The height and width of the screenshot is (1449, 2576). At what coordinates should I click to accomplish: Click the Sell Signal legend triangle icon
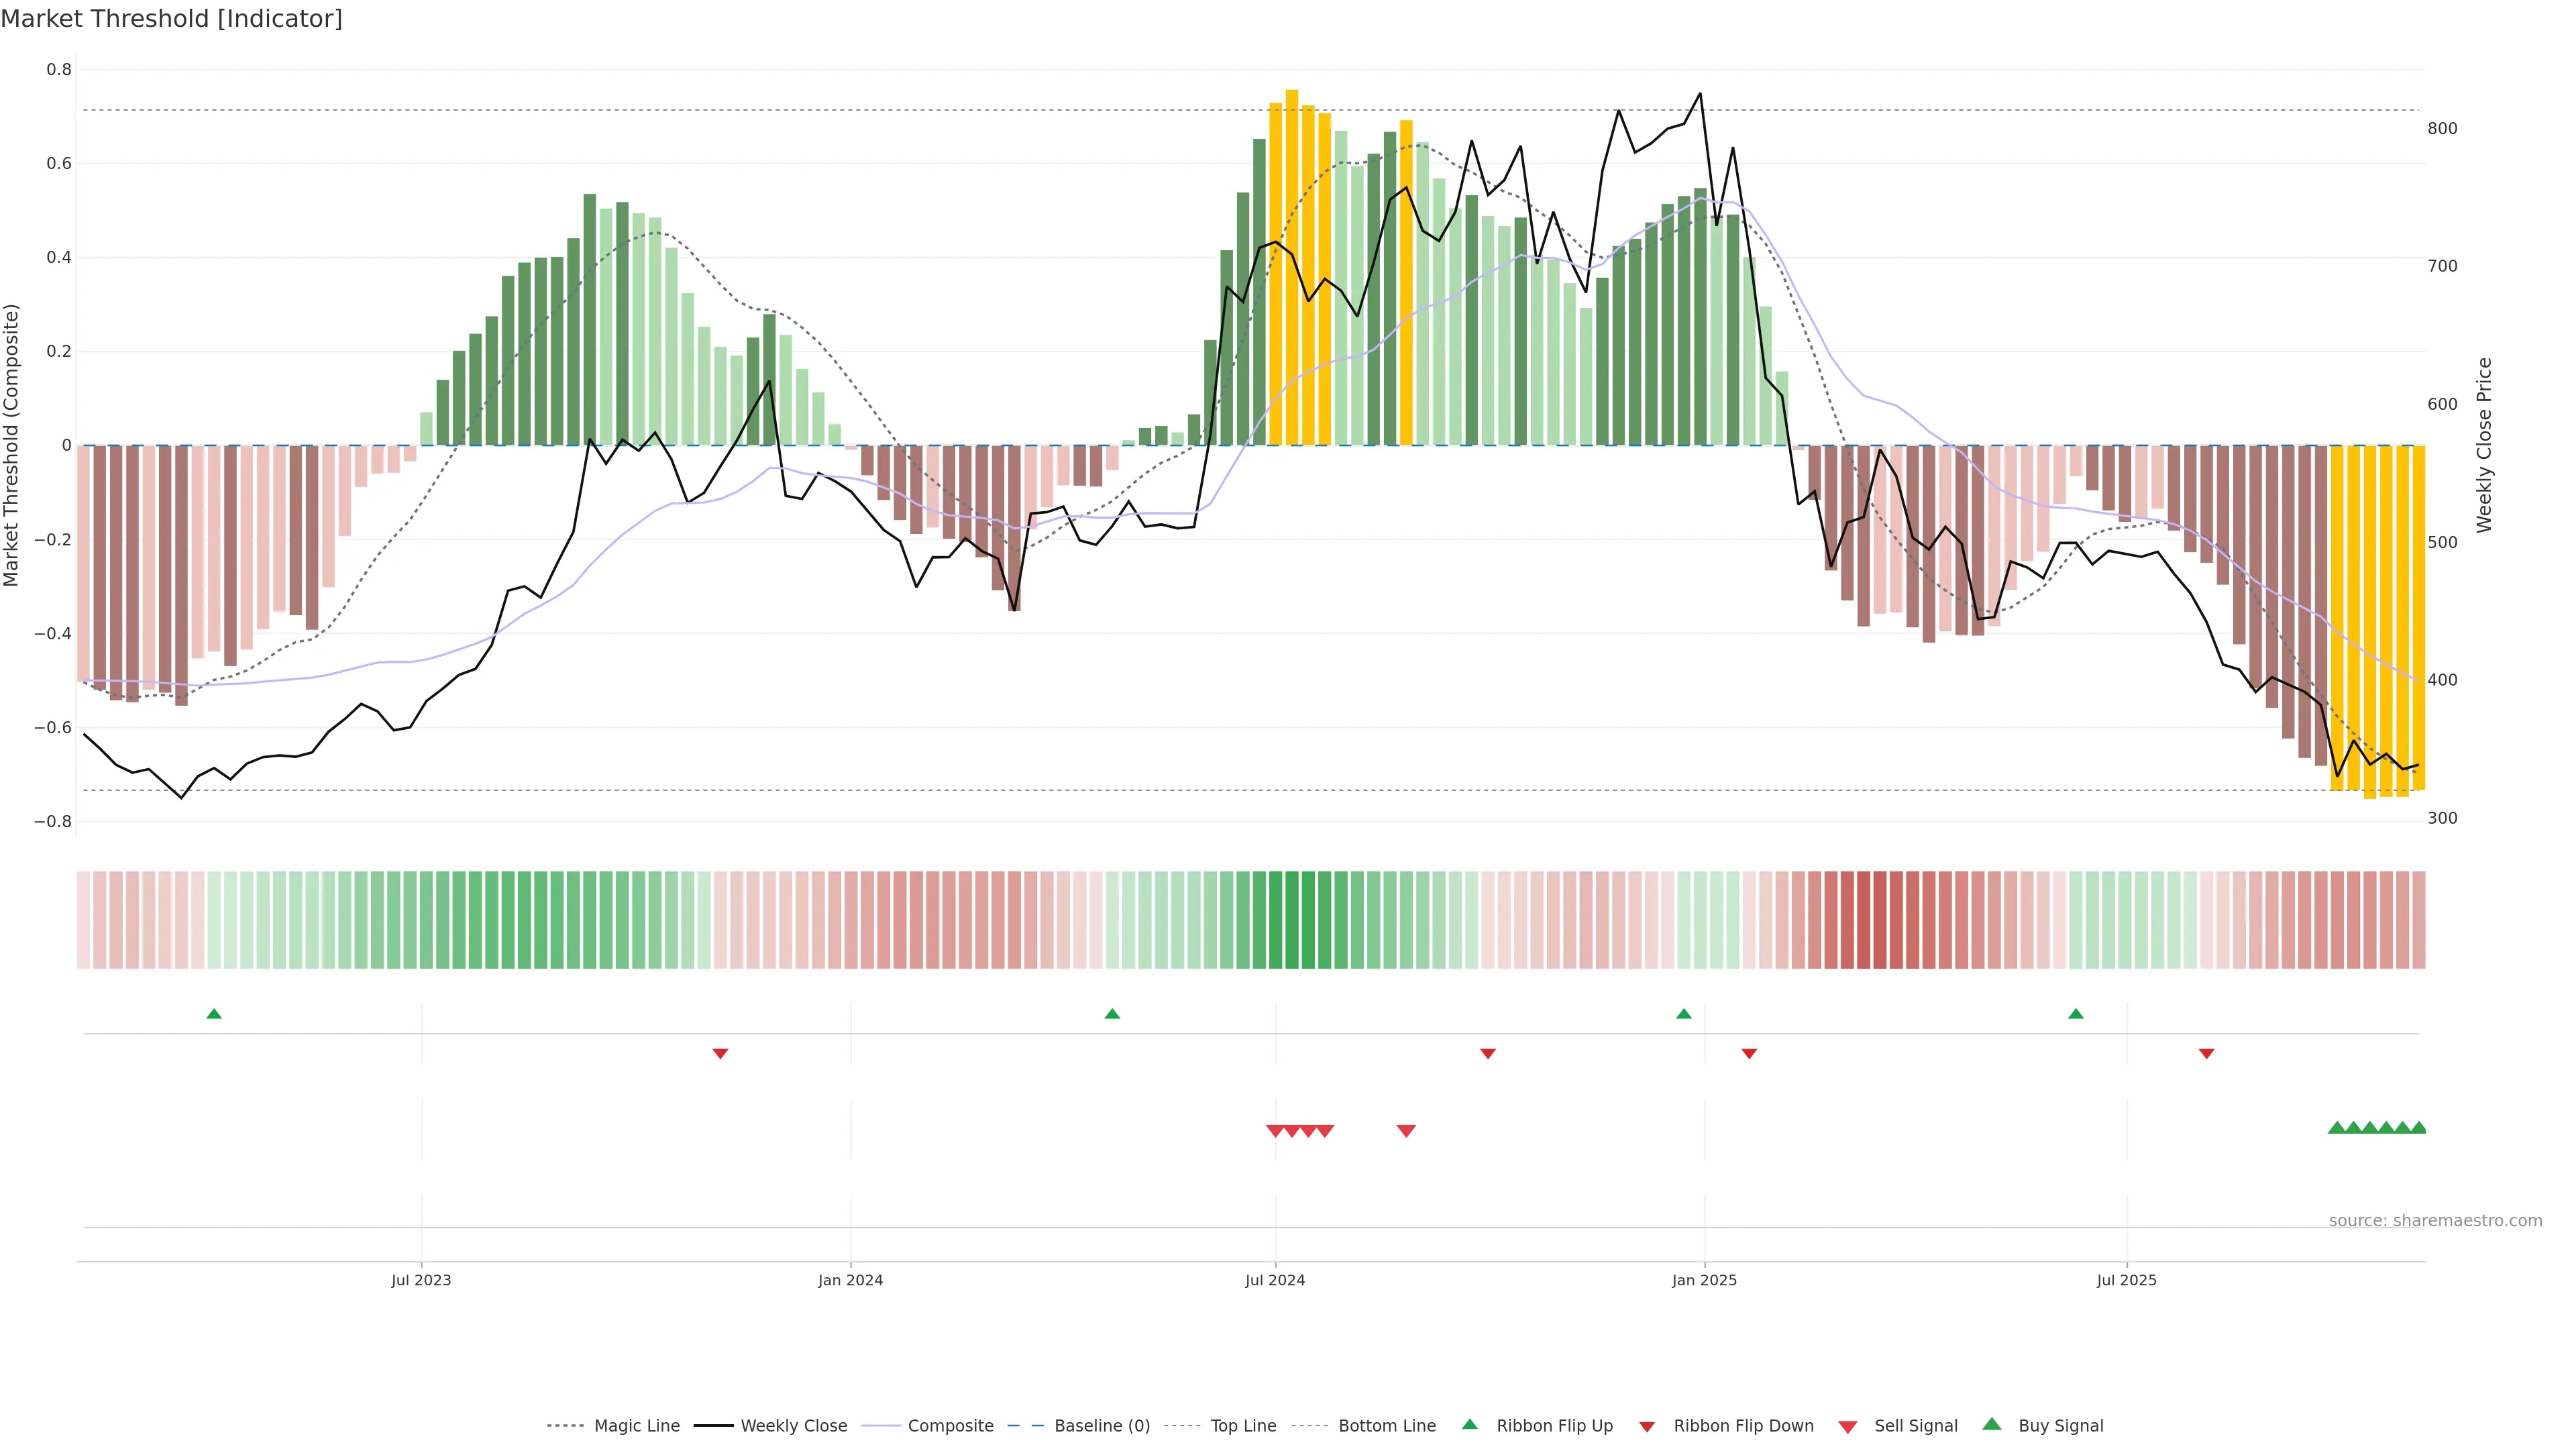[x=1848, y=1426]
